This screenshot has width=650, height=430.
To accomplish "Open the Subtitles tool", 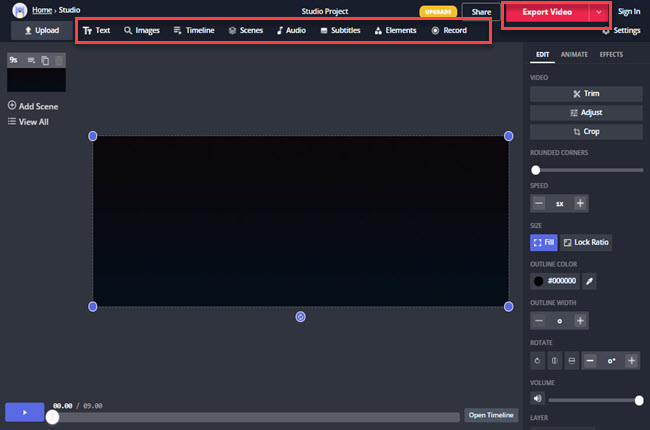I will (x=340, y=30).
